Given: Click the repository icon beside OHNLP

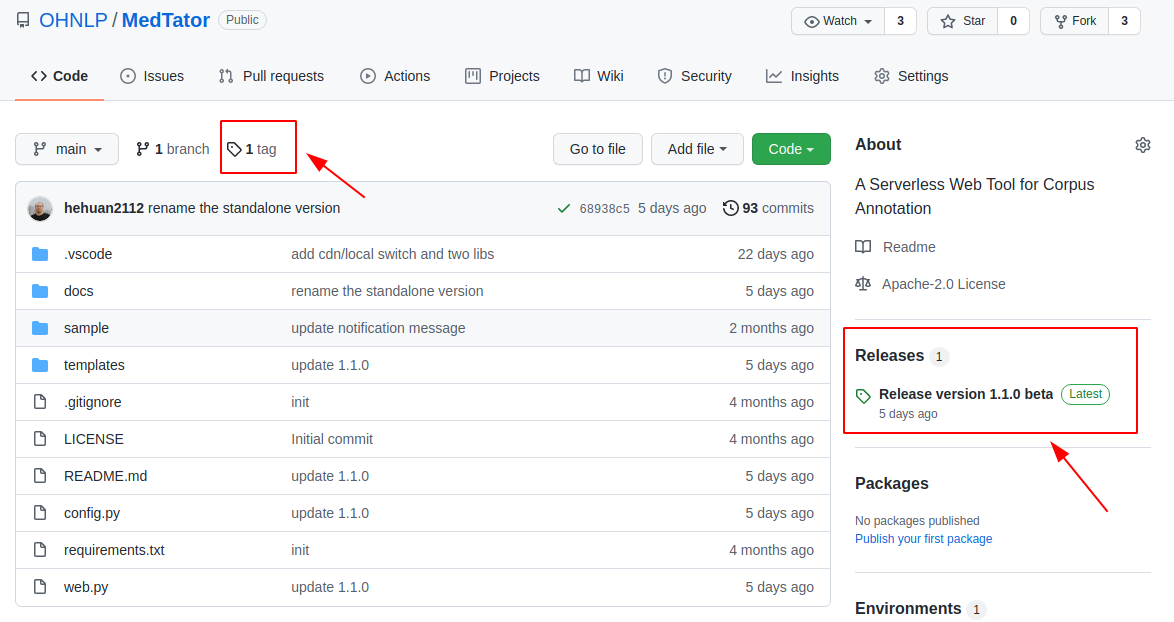Looking at the screenshot, I should click(x=24, y=20).
